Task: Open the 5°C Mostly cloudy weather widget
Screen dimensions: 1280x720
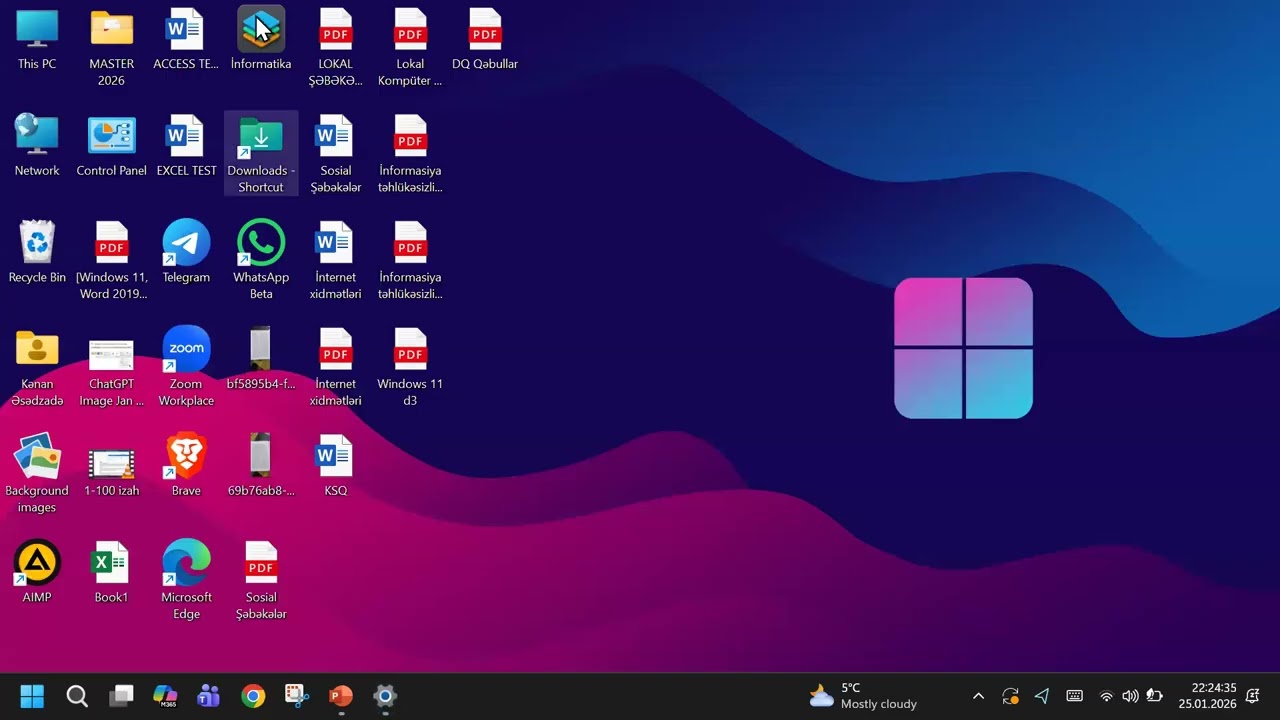Action: (864, 696)
